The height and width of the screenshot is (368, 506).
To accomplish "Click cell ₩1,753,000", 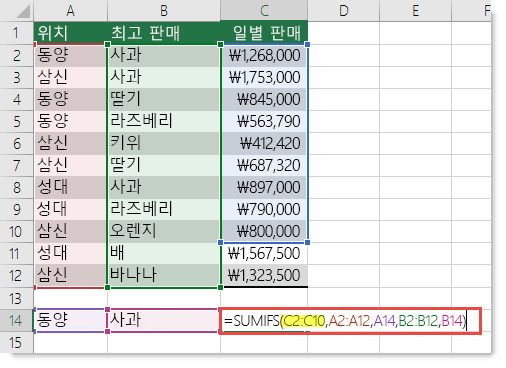I will pos(264,77).
